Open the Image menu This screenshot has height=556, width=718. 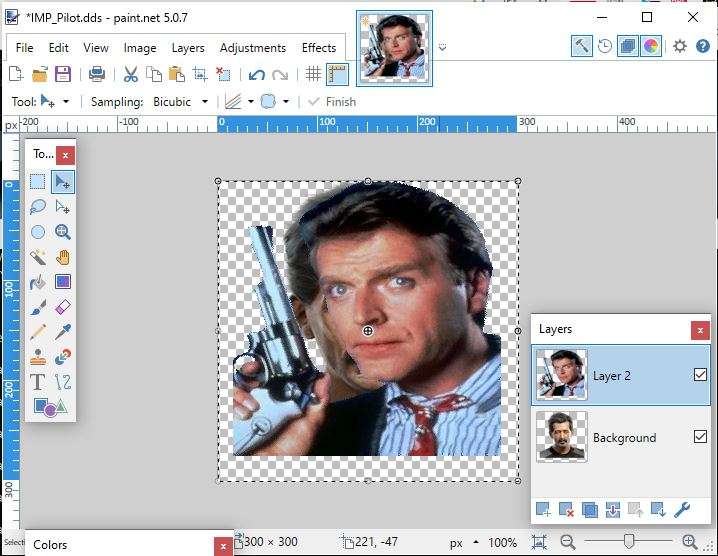140,48
